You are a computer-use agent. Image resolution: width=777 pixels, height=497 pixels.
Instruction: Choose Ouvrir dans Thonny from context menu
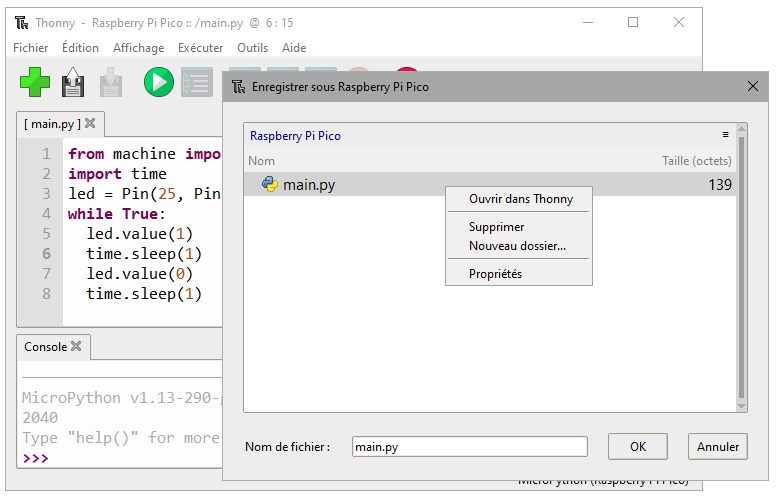tap(520, 199)
